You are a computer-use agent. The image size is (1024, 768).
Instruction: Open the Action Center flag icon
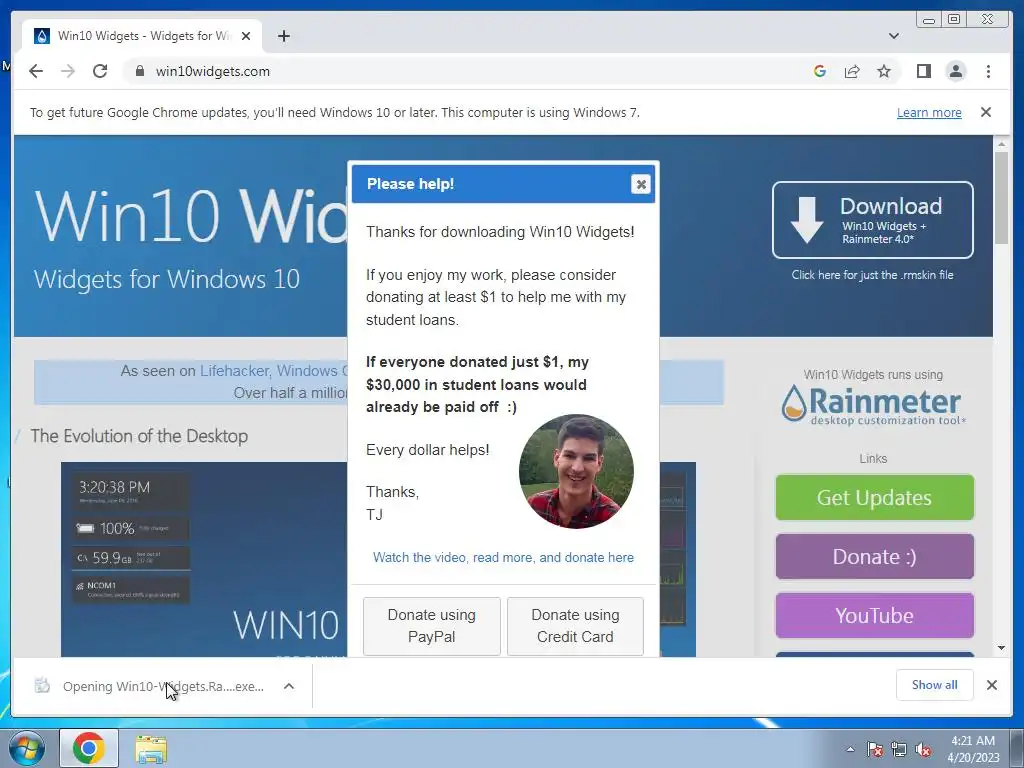click(x=874, y=750)
